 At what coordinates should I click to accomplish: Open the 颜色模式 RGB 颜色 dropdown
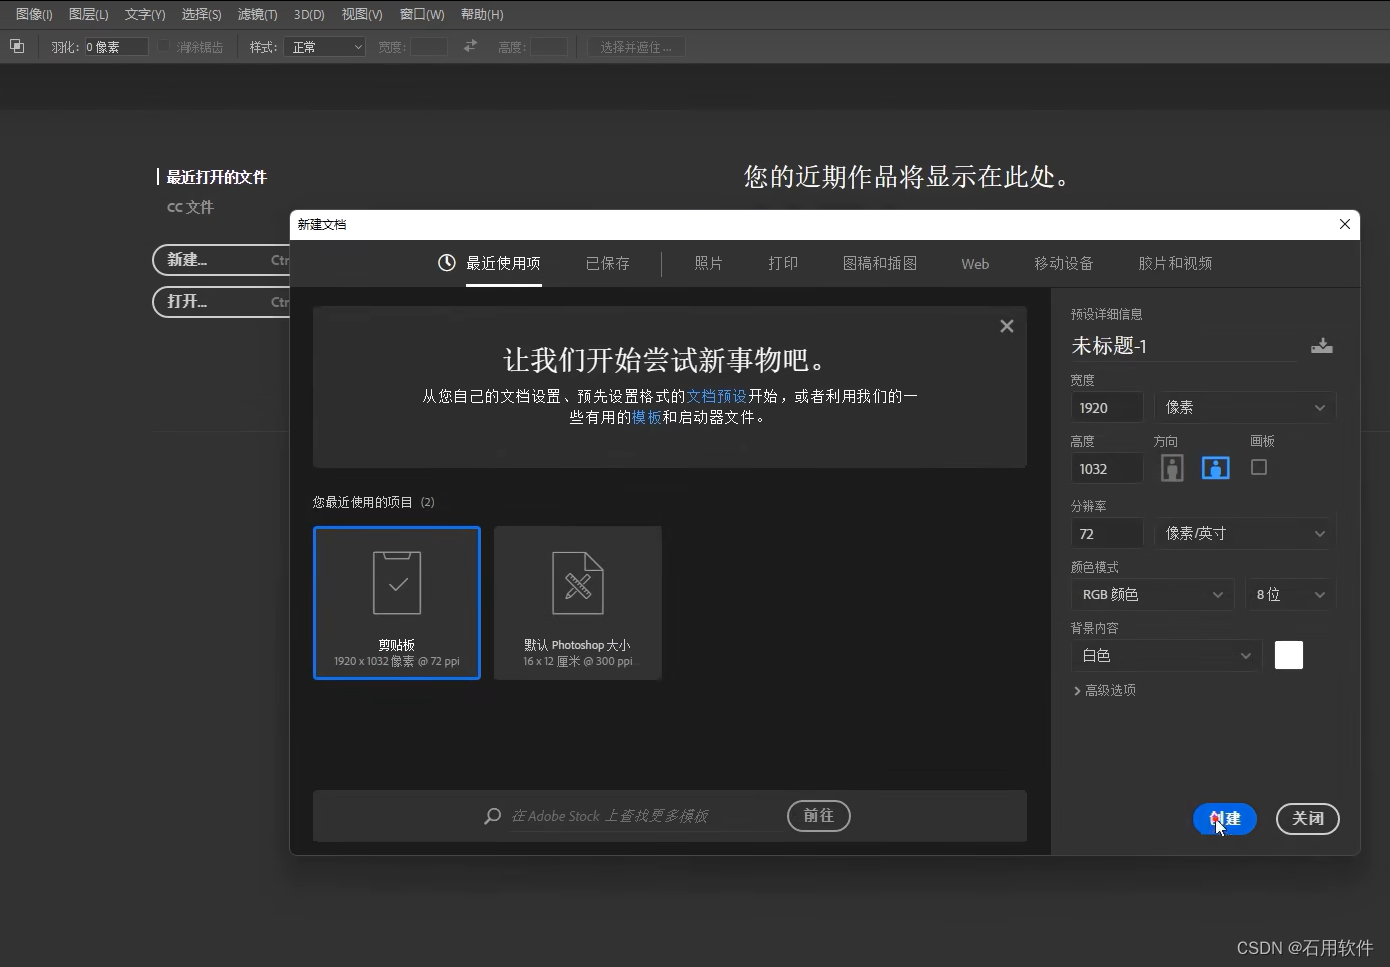click(x=1152, y=595)
